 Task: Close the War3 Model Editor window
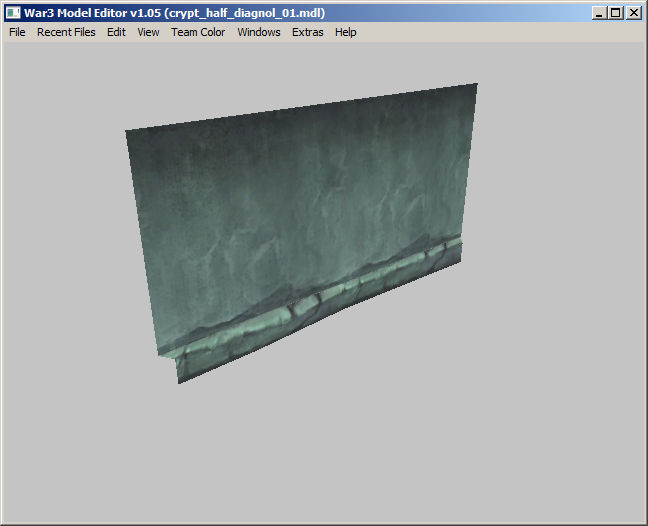634,13
